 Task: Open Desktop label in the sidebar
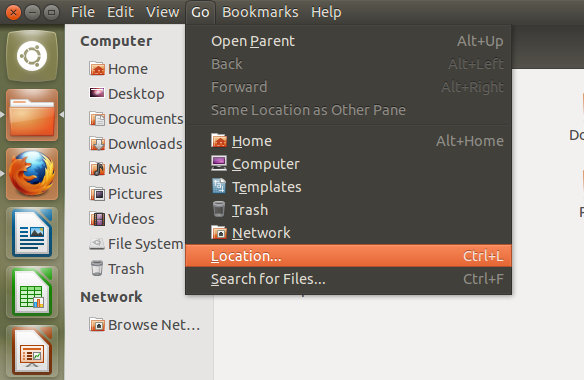click(x=136, y=94)
